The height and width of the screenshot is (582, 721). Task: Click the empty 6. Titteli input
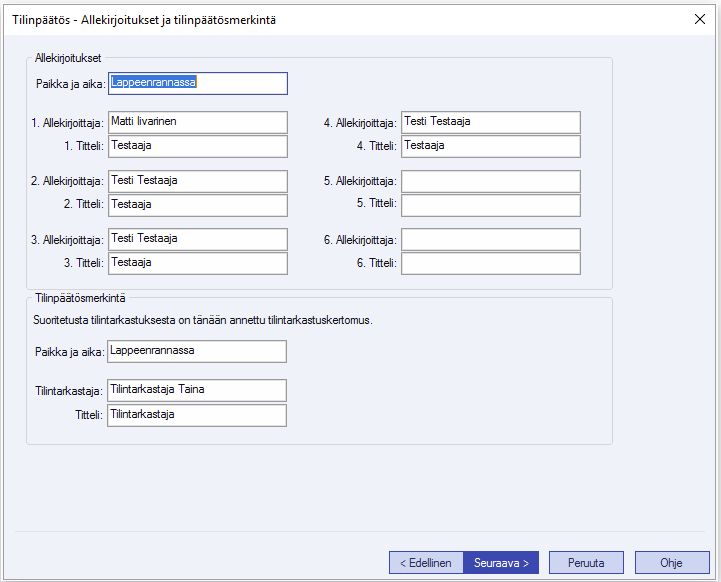pyautogui.click(x=490, y=263)
